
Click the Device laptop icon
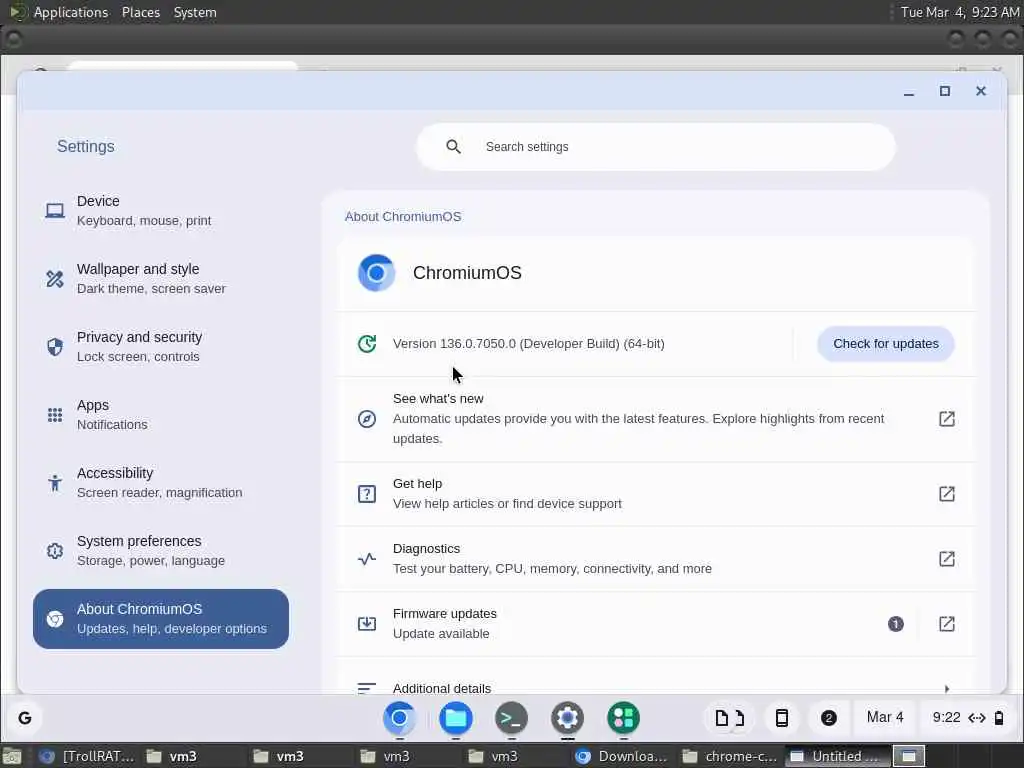point(55,211)
